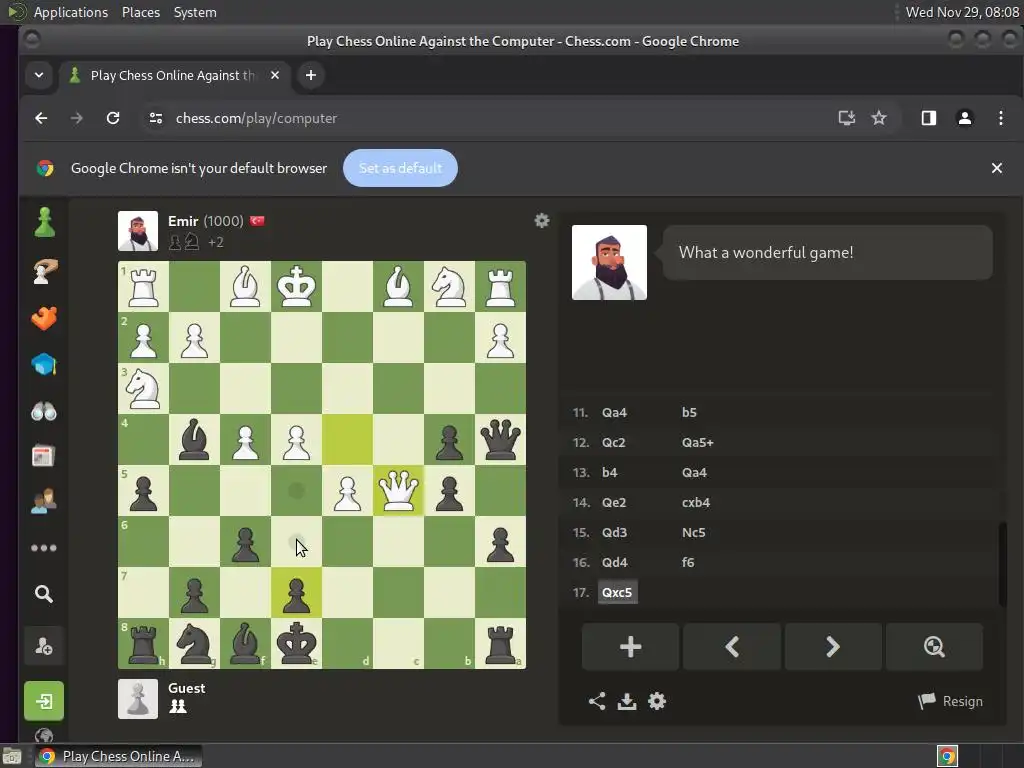
Task: Open the chess.com pawn logo home
Action: [44, 222]
